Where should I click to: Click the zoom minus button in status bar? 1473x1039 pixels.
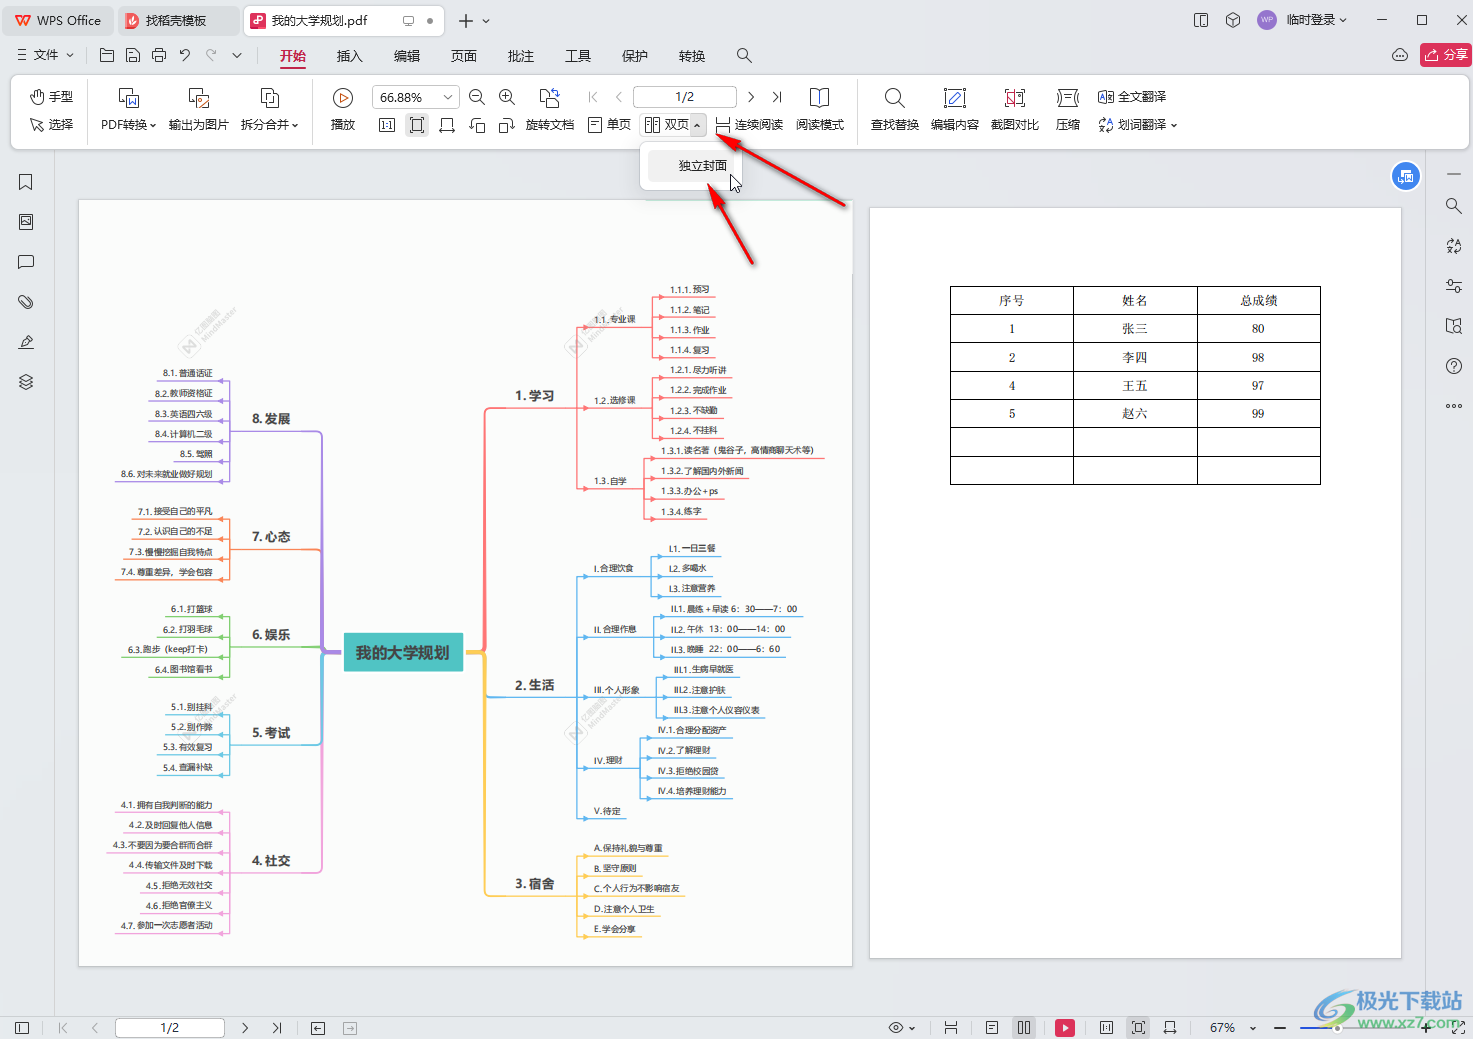coord(1280,1027)
